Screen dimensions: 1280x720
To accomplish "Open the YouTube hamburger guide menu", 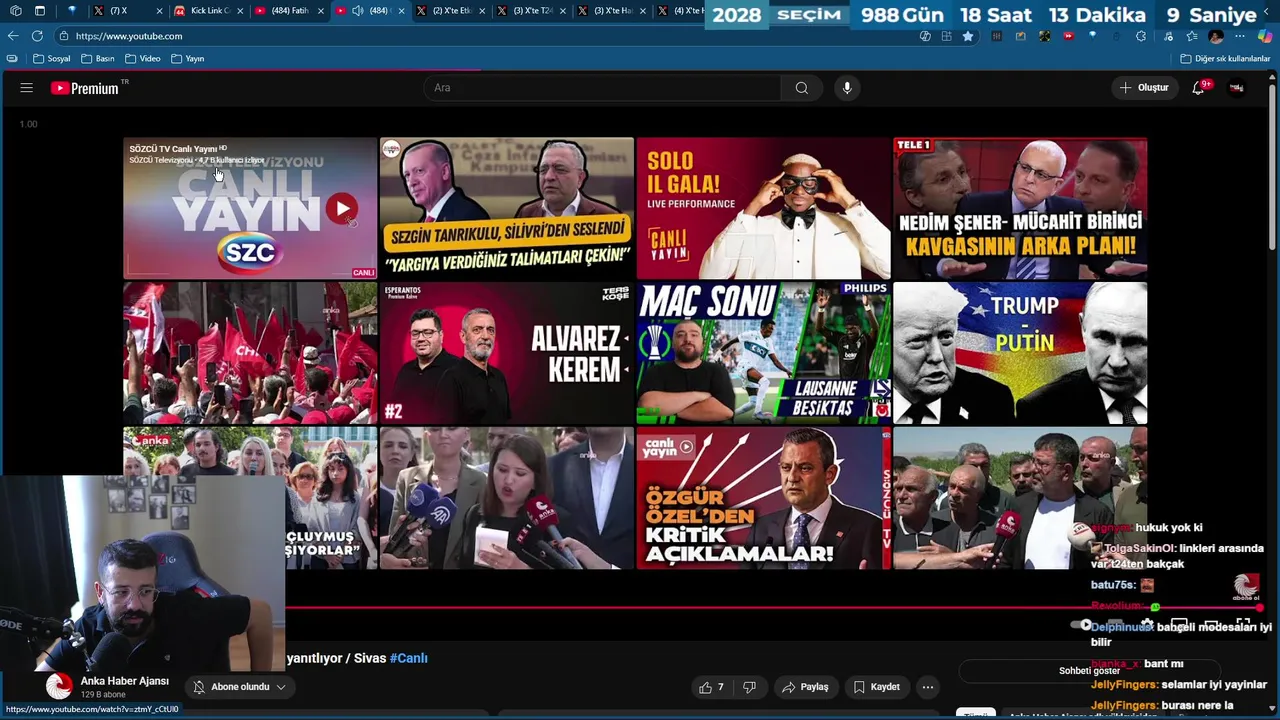I will [x=27, y=88].
